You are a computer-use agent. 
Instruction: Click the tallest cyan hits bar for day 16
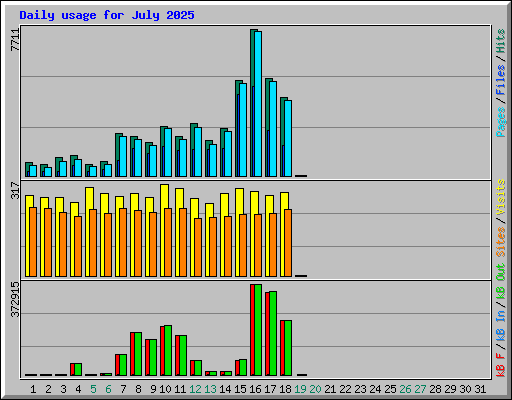258,104
